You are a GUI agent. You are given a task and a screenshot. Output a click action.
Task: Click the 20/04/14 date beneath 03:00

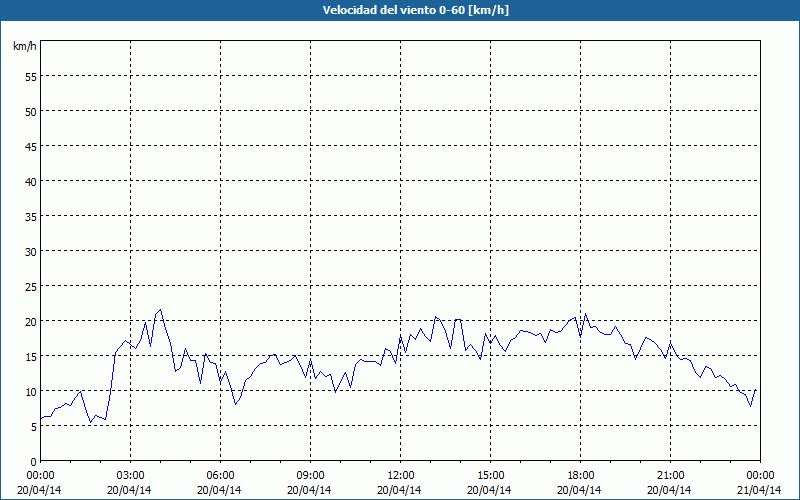129,490
